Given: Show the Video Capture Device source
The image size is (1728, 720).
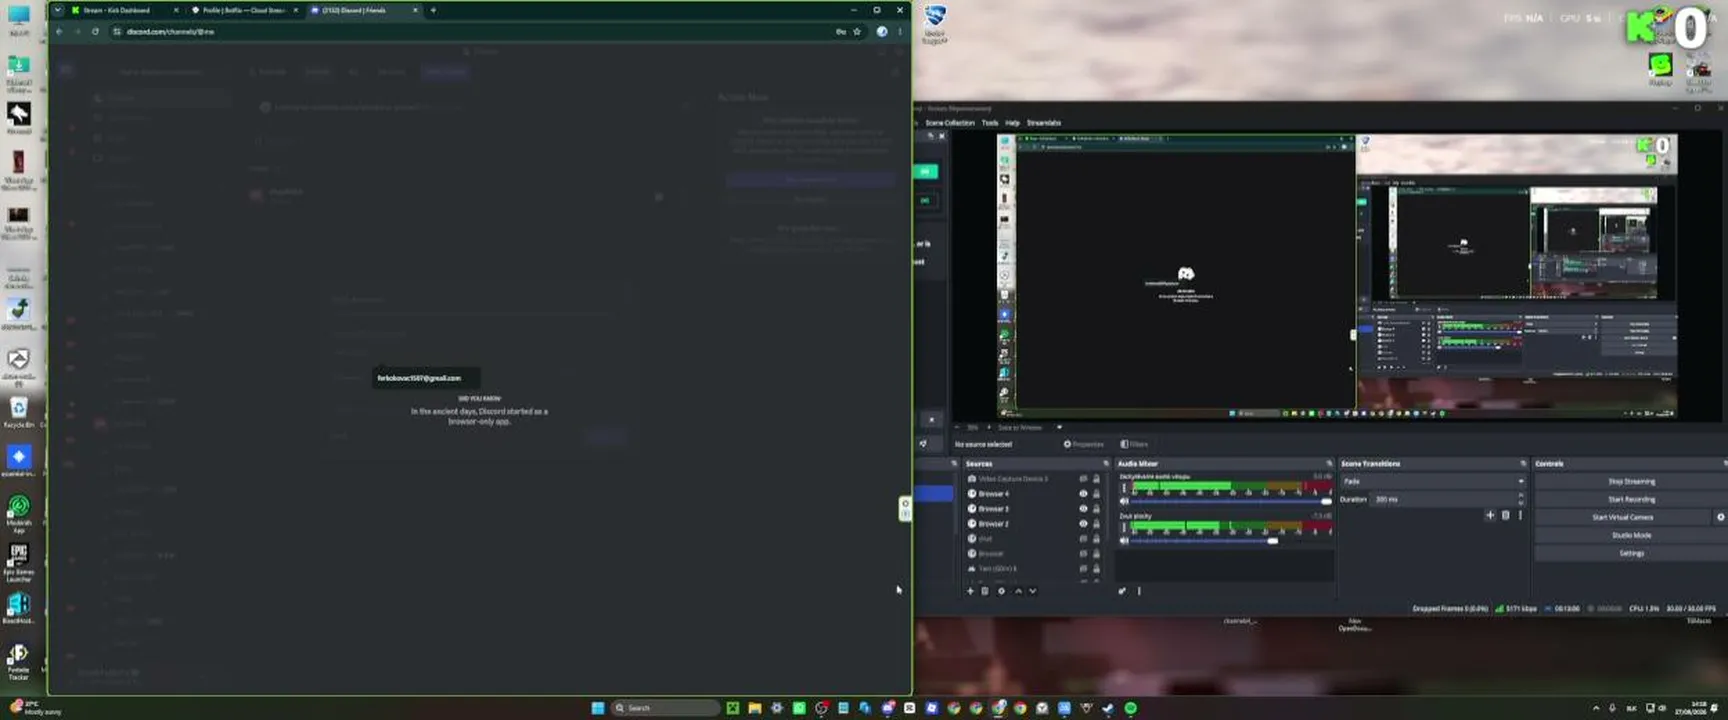Looking at the screenshot, I should coord(1083,479).
